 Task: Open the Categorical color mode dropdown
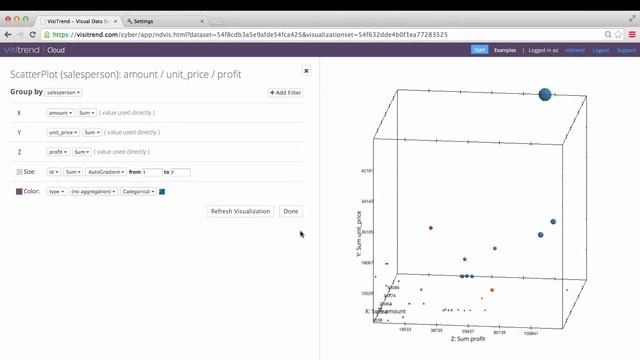138,191
